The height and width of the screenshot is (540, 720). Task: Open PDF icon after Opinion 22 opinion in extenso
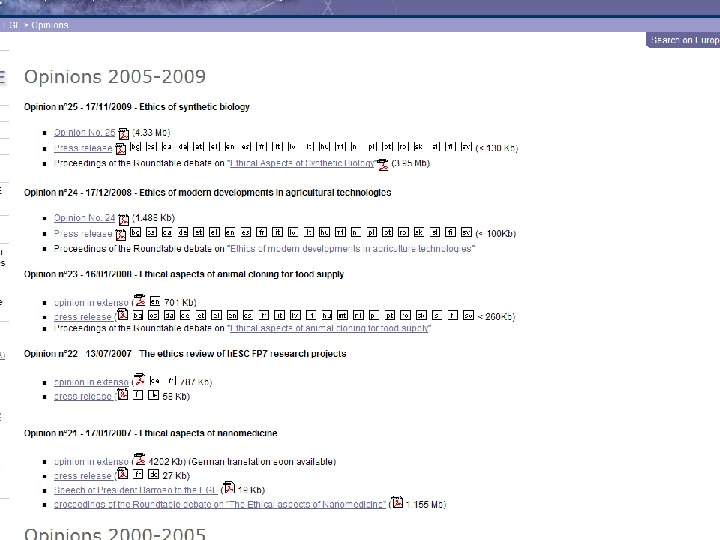(140, 380)
